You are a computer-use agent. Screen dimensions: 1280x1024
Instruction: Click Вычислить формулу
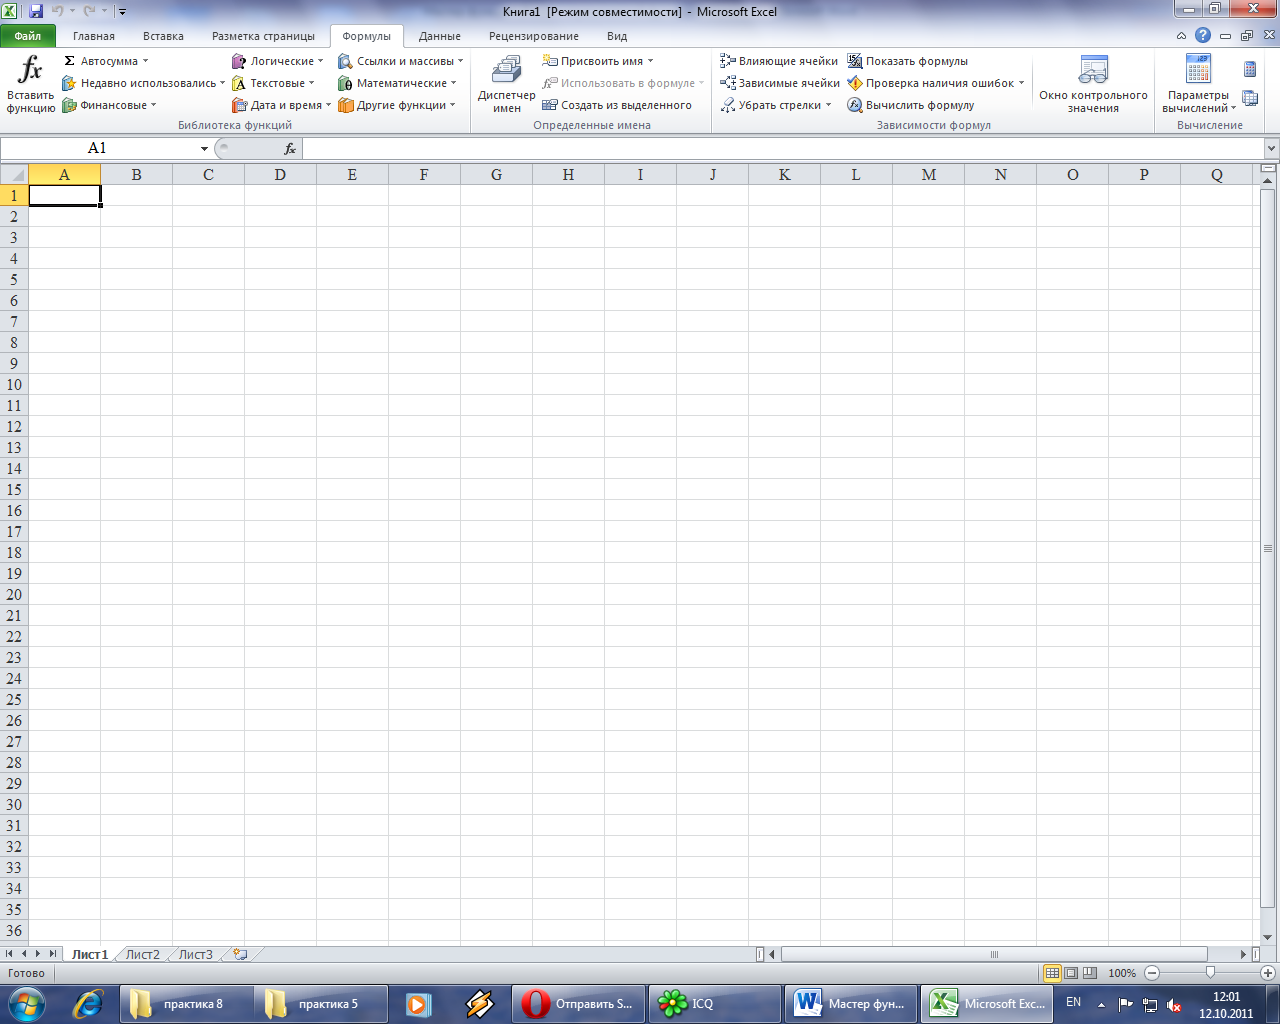pos(911,105)
